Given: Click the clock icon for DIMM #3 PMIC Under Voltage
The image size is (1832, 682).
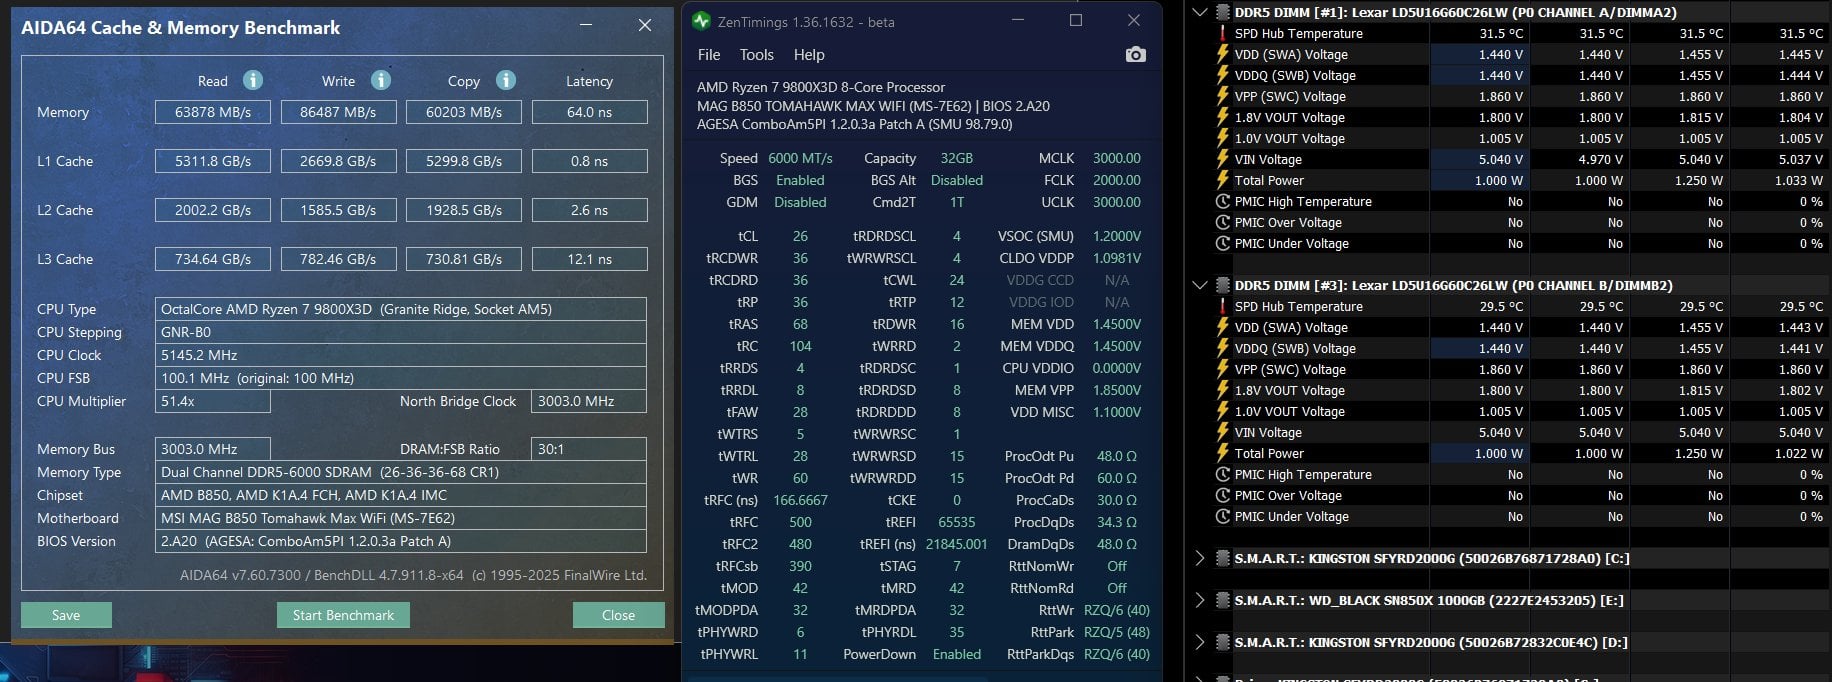Looking at the screenshot, I should [x=1222, y=516].
